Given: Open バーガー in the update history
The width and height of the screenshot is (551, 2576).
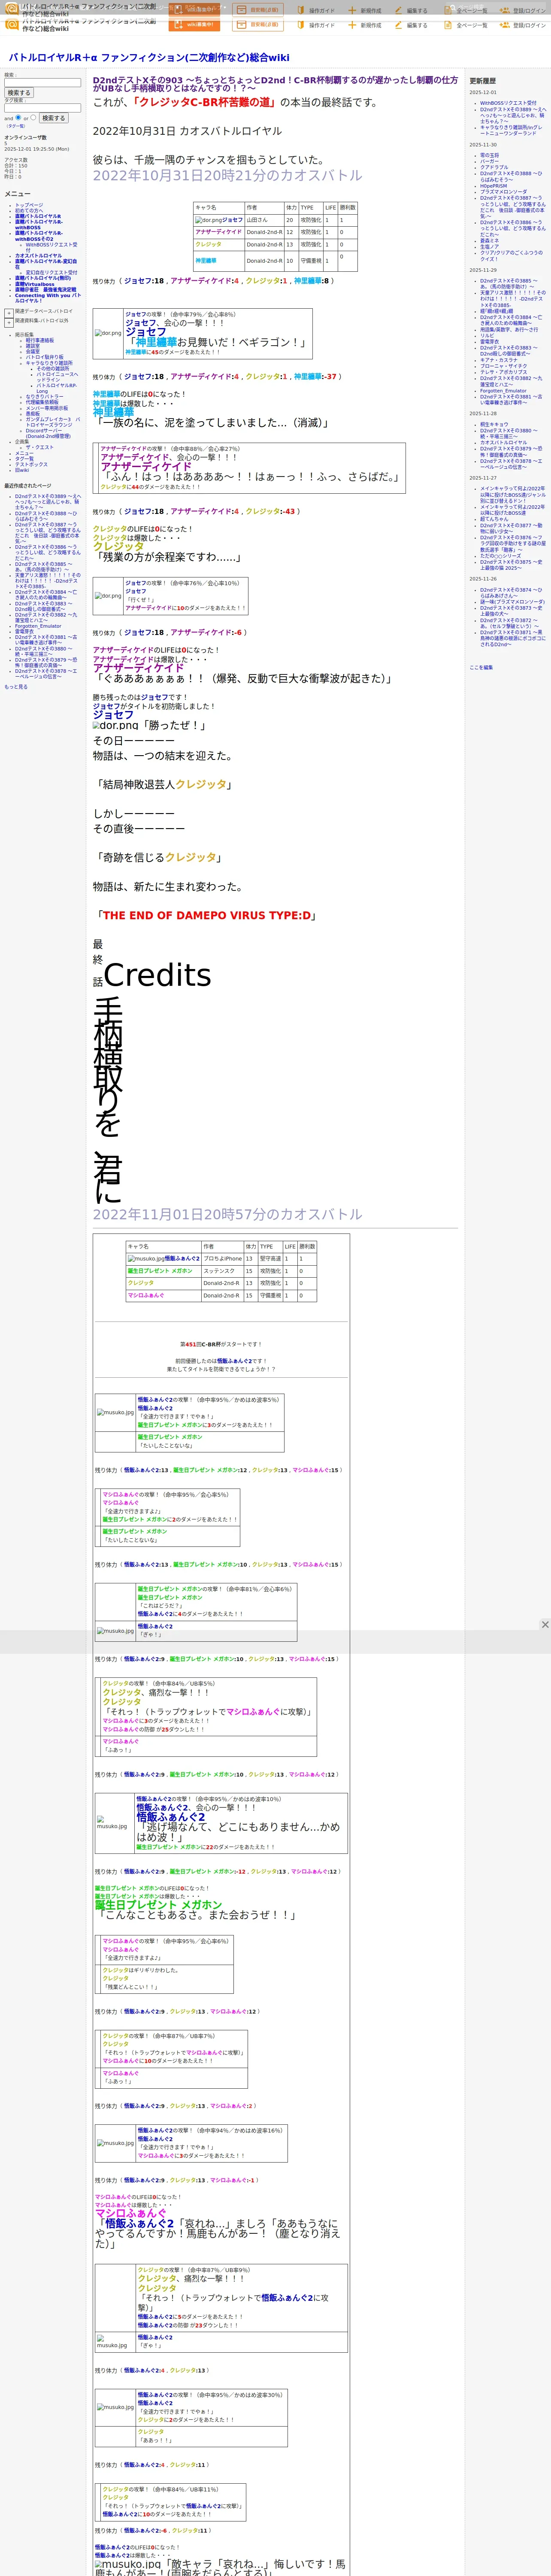Looking at the screenshot, I should (x=489, y=161).
